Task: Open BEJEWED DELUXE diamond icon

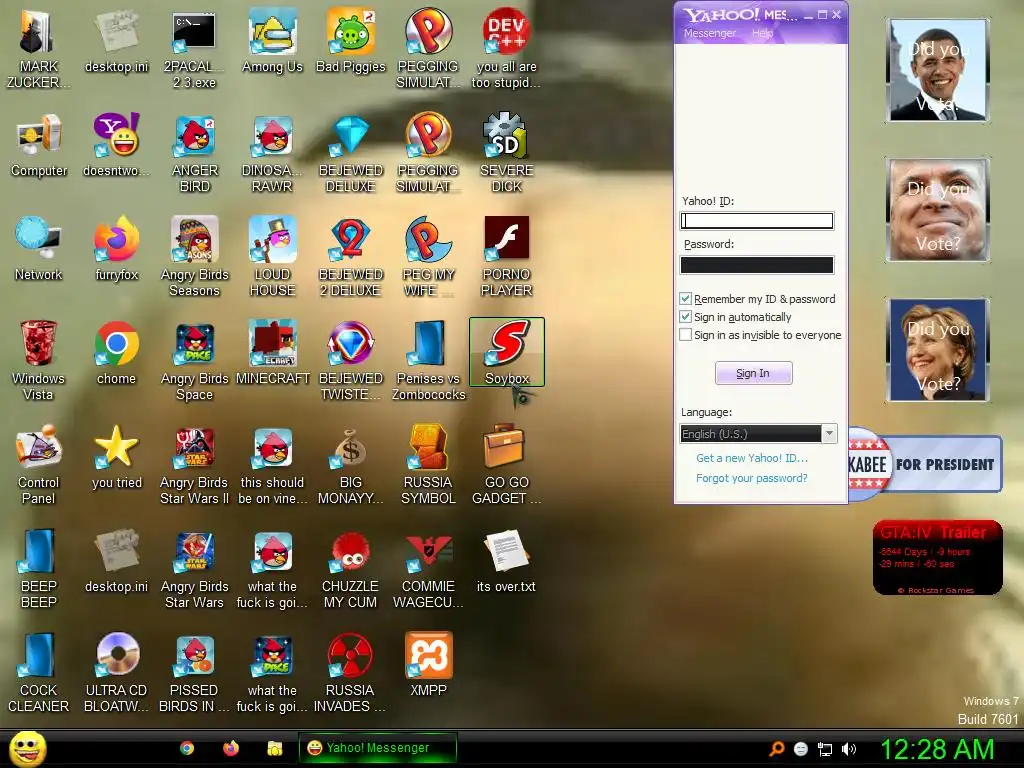Action: click(351, 153)
